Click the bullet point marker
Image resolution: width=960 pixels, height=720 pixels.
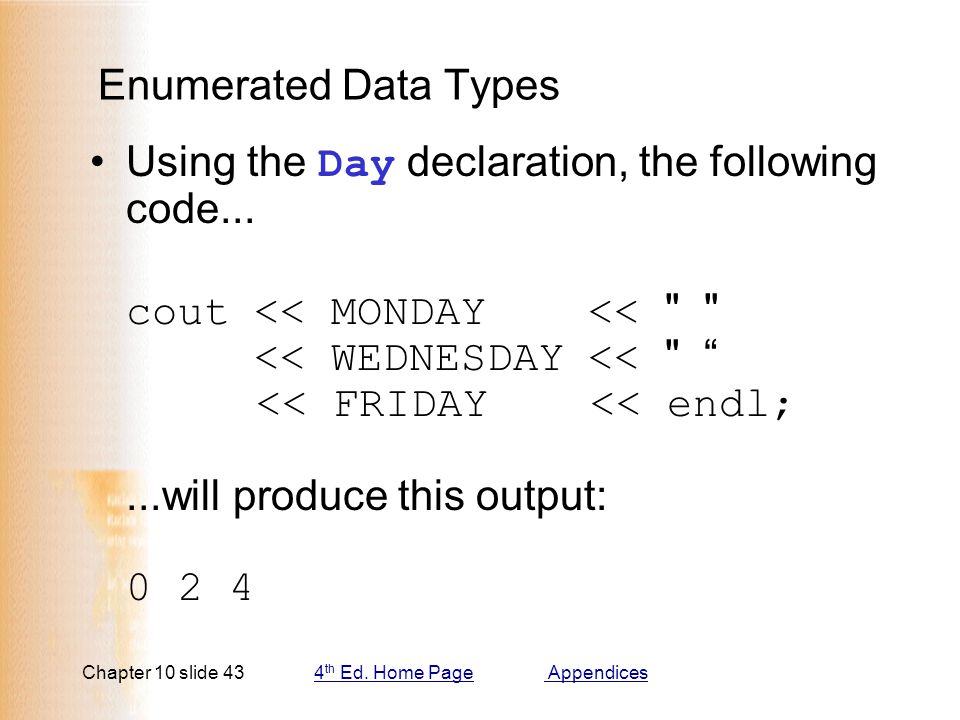(97, 162)
